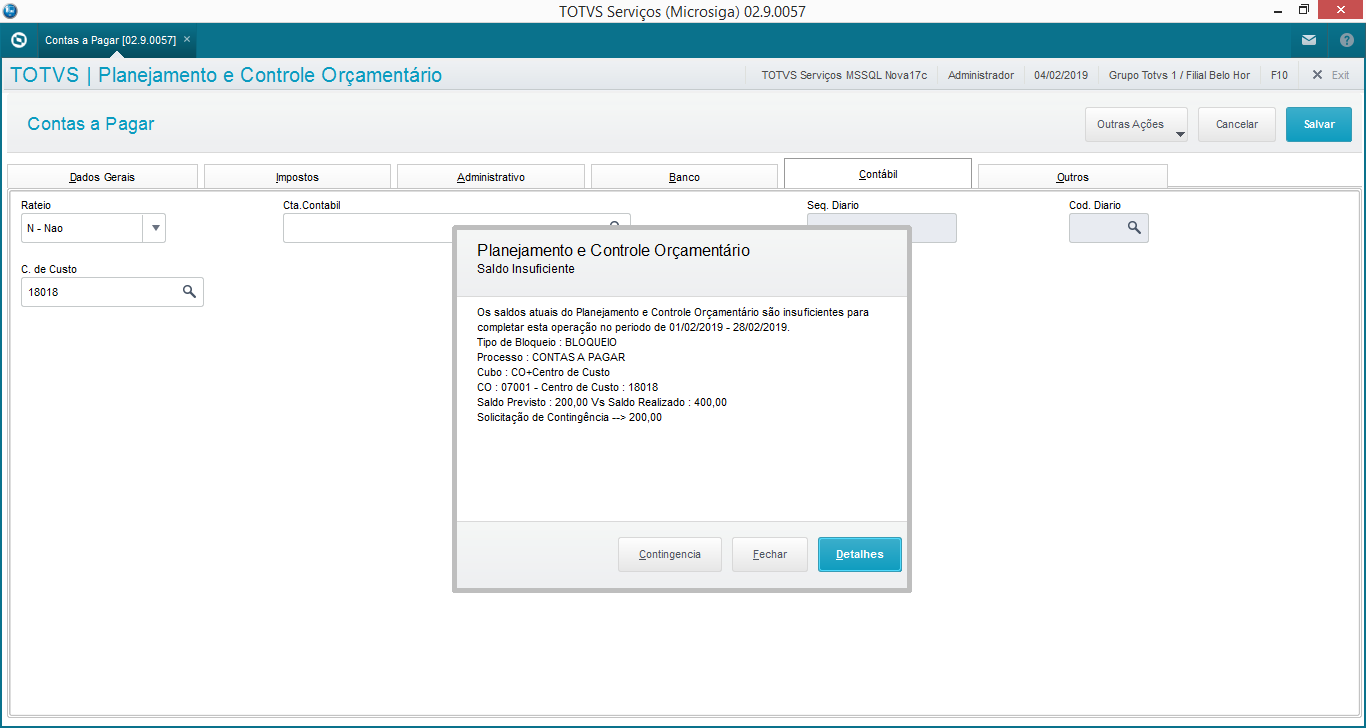Screen dimensions: 1366x728
Task: Switch to the Impostos tab
Action: pos(297,177)
